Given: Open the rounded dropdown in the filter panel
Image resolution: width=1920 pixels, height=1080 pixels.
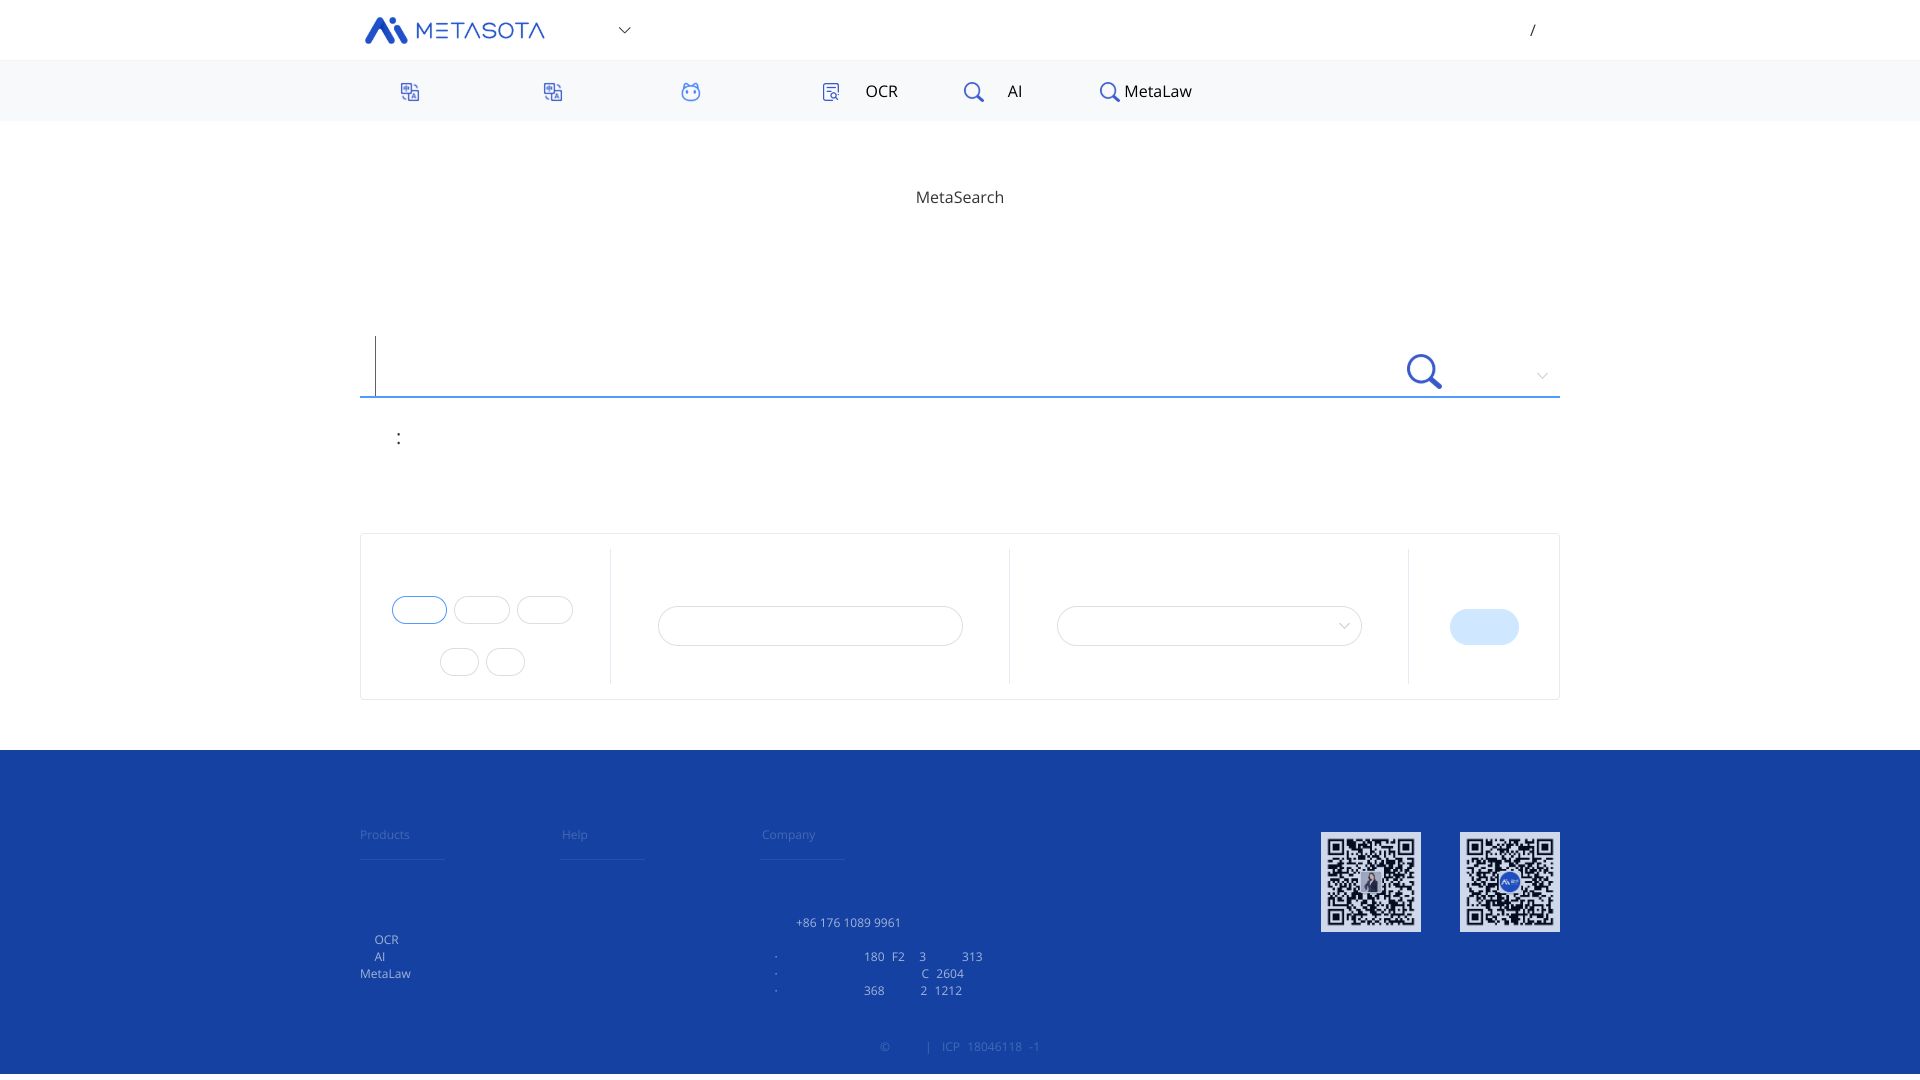Looking at the screenshot, I should (x=1209, y=626).
